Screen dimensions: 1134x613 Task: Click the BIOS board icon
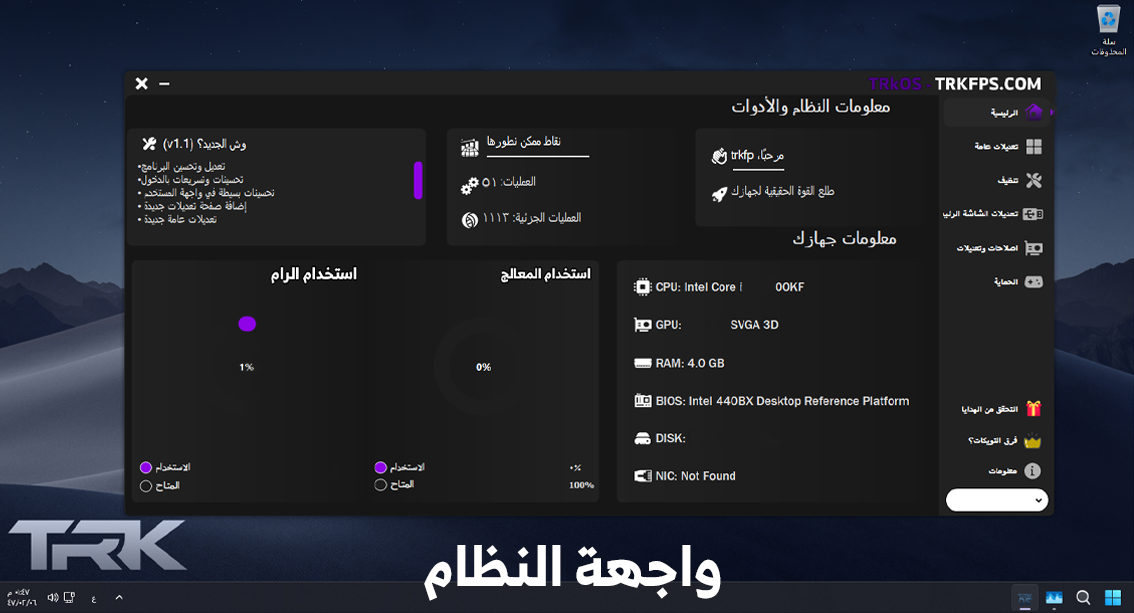coord(642,400)
